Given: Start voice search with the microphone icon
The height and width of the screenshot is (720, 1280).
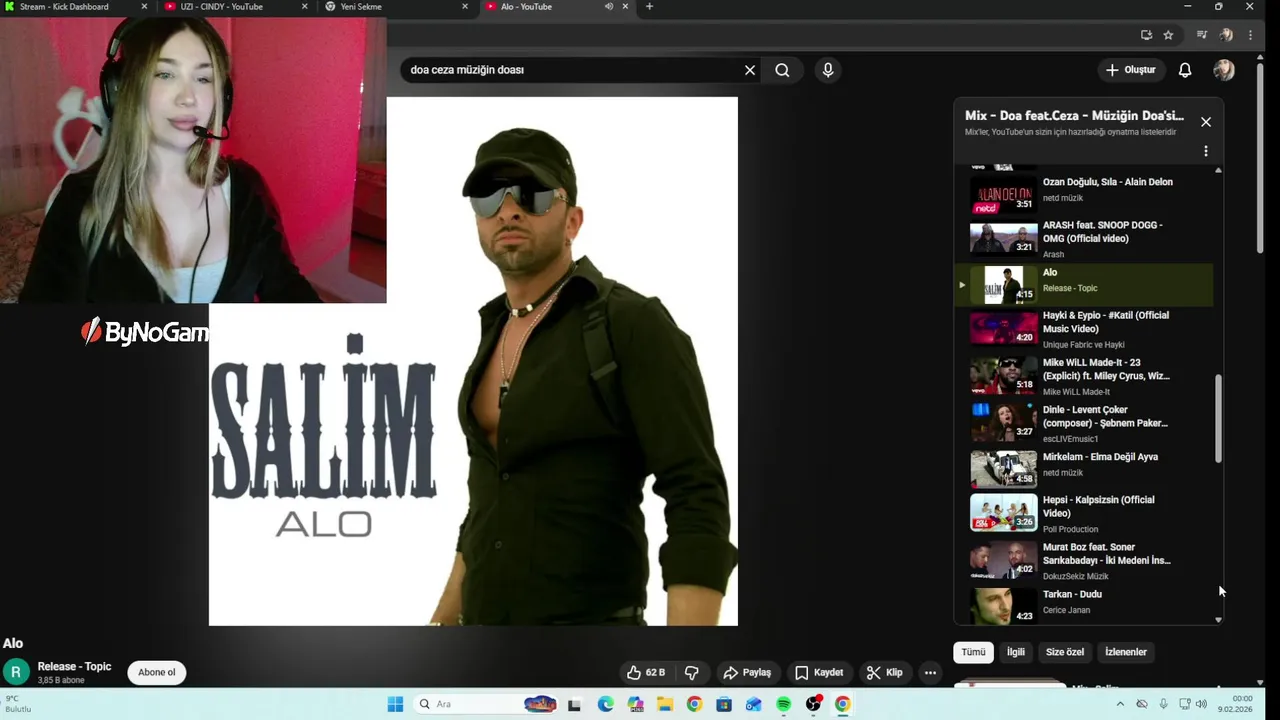Looking at the screenshot, I should 827,70.
